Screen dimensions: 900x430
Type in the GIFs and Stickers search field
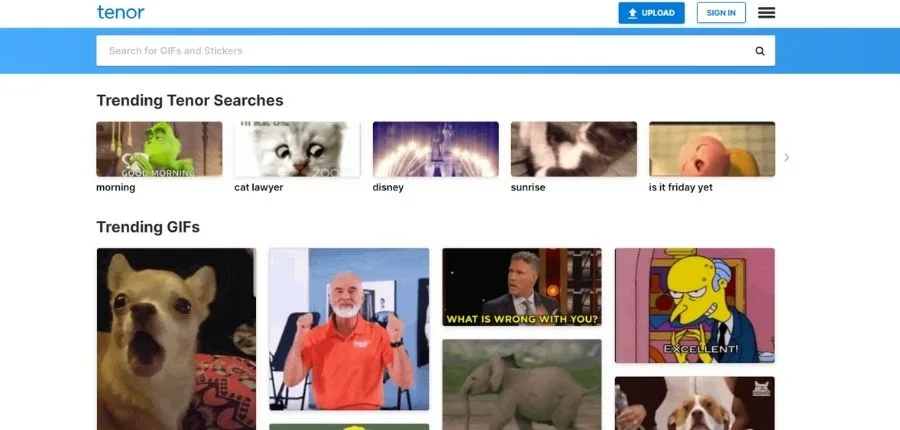pyautogui.click(x=420, y=51)
